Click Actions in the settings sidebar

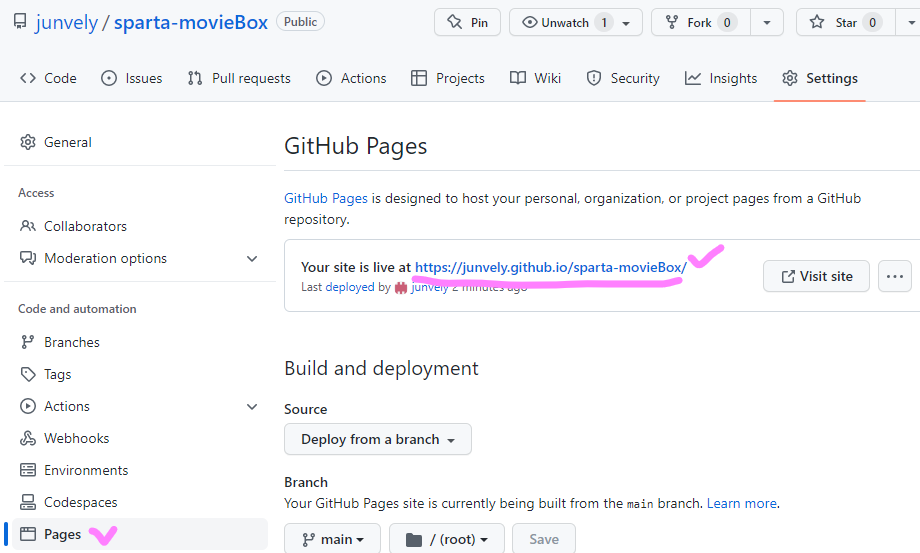tap(66, 406)
